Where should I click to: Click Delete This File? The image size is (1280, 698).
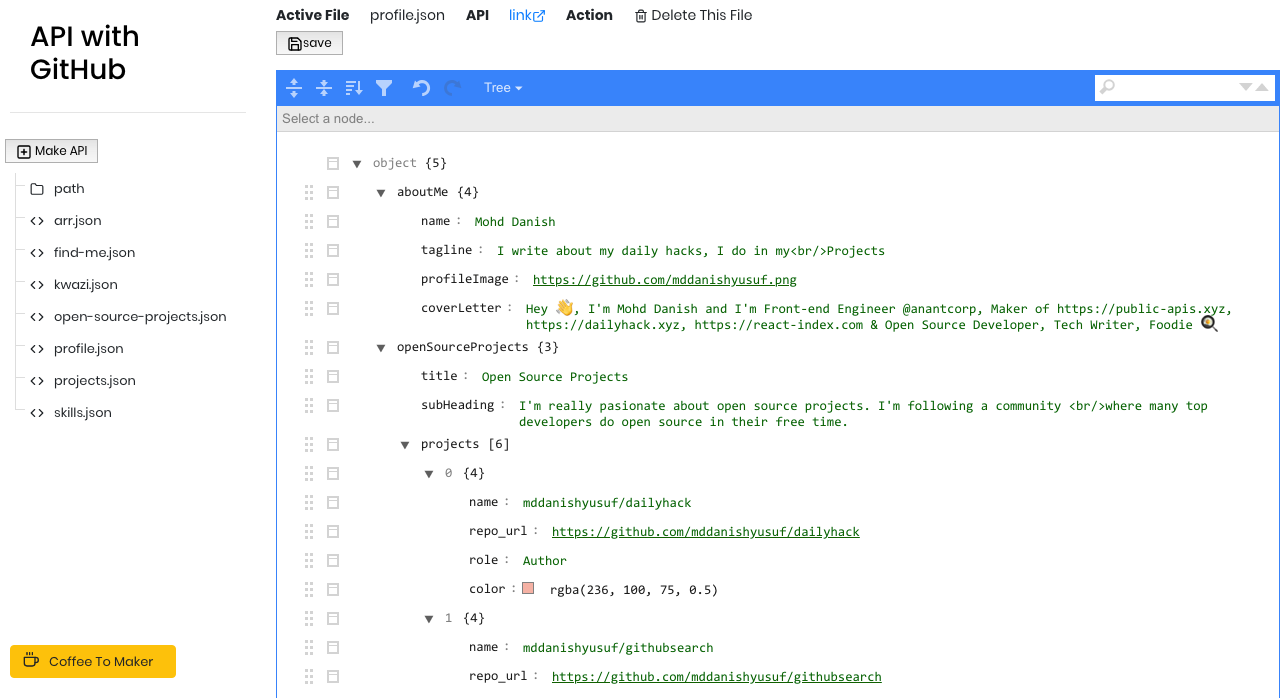[693, 15]
